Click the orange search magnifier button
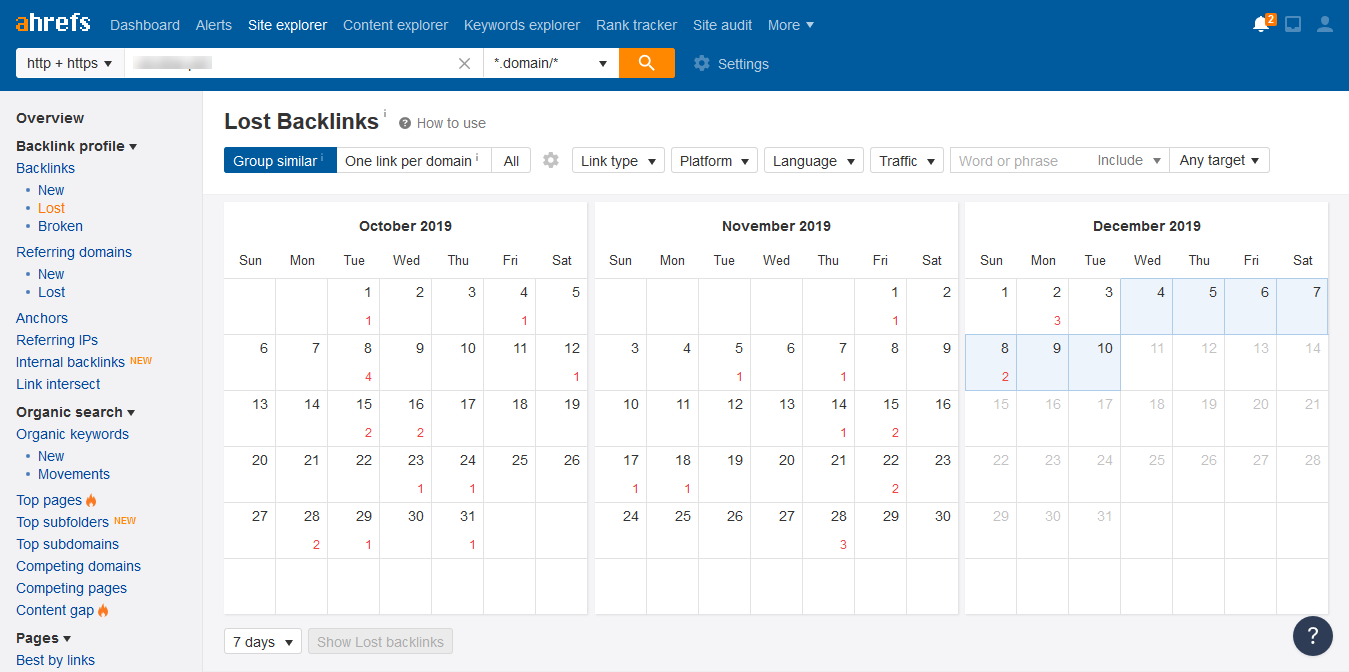 646,63
